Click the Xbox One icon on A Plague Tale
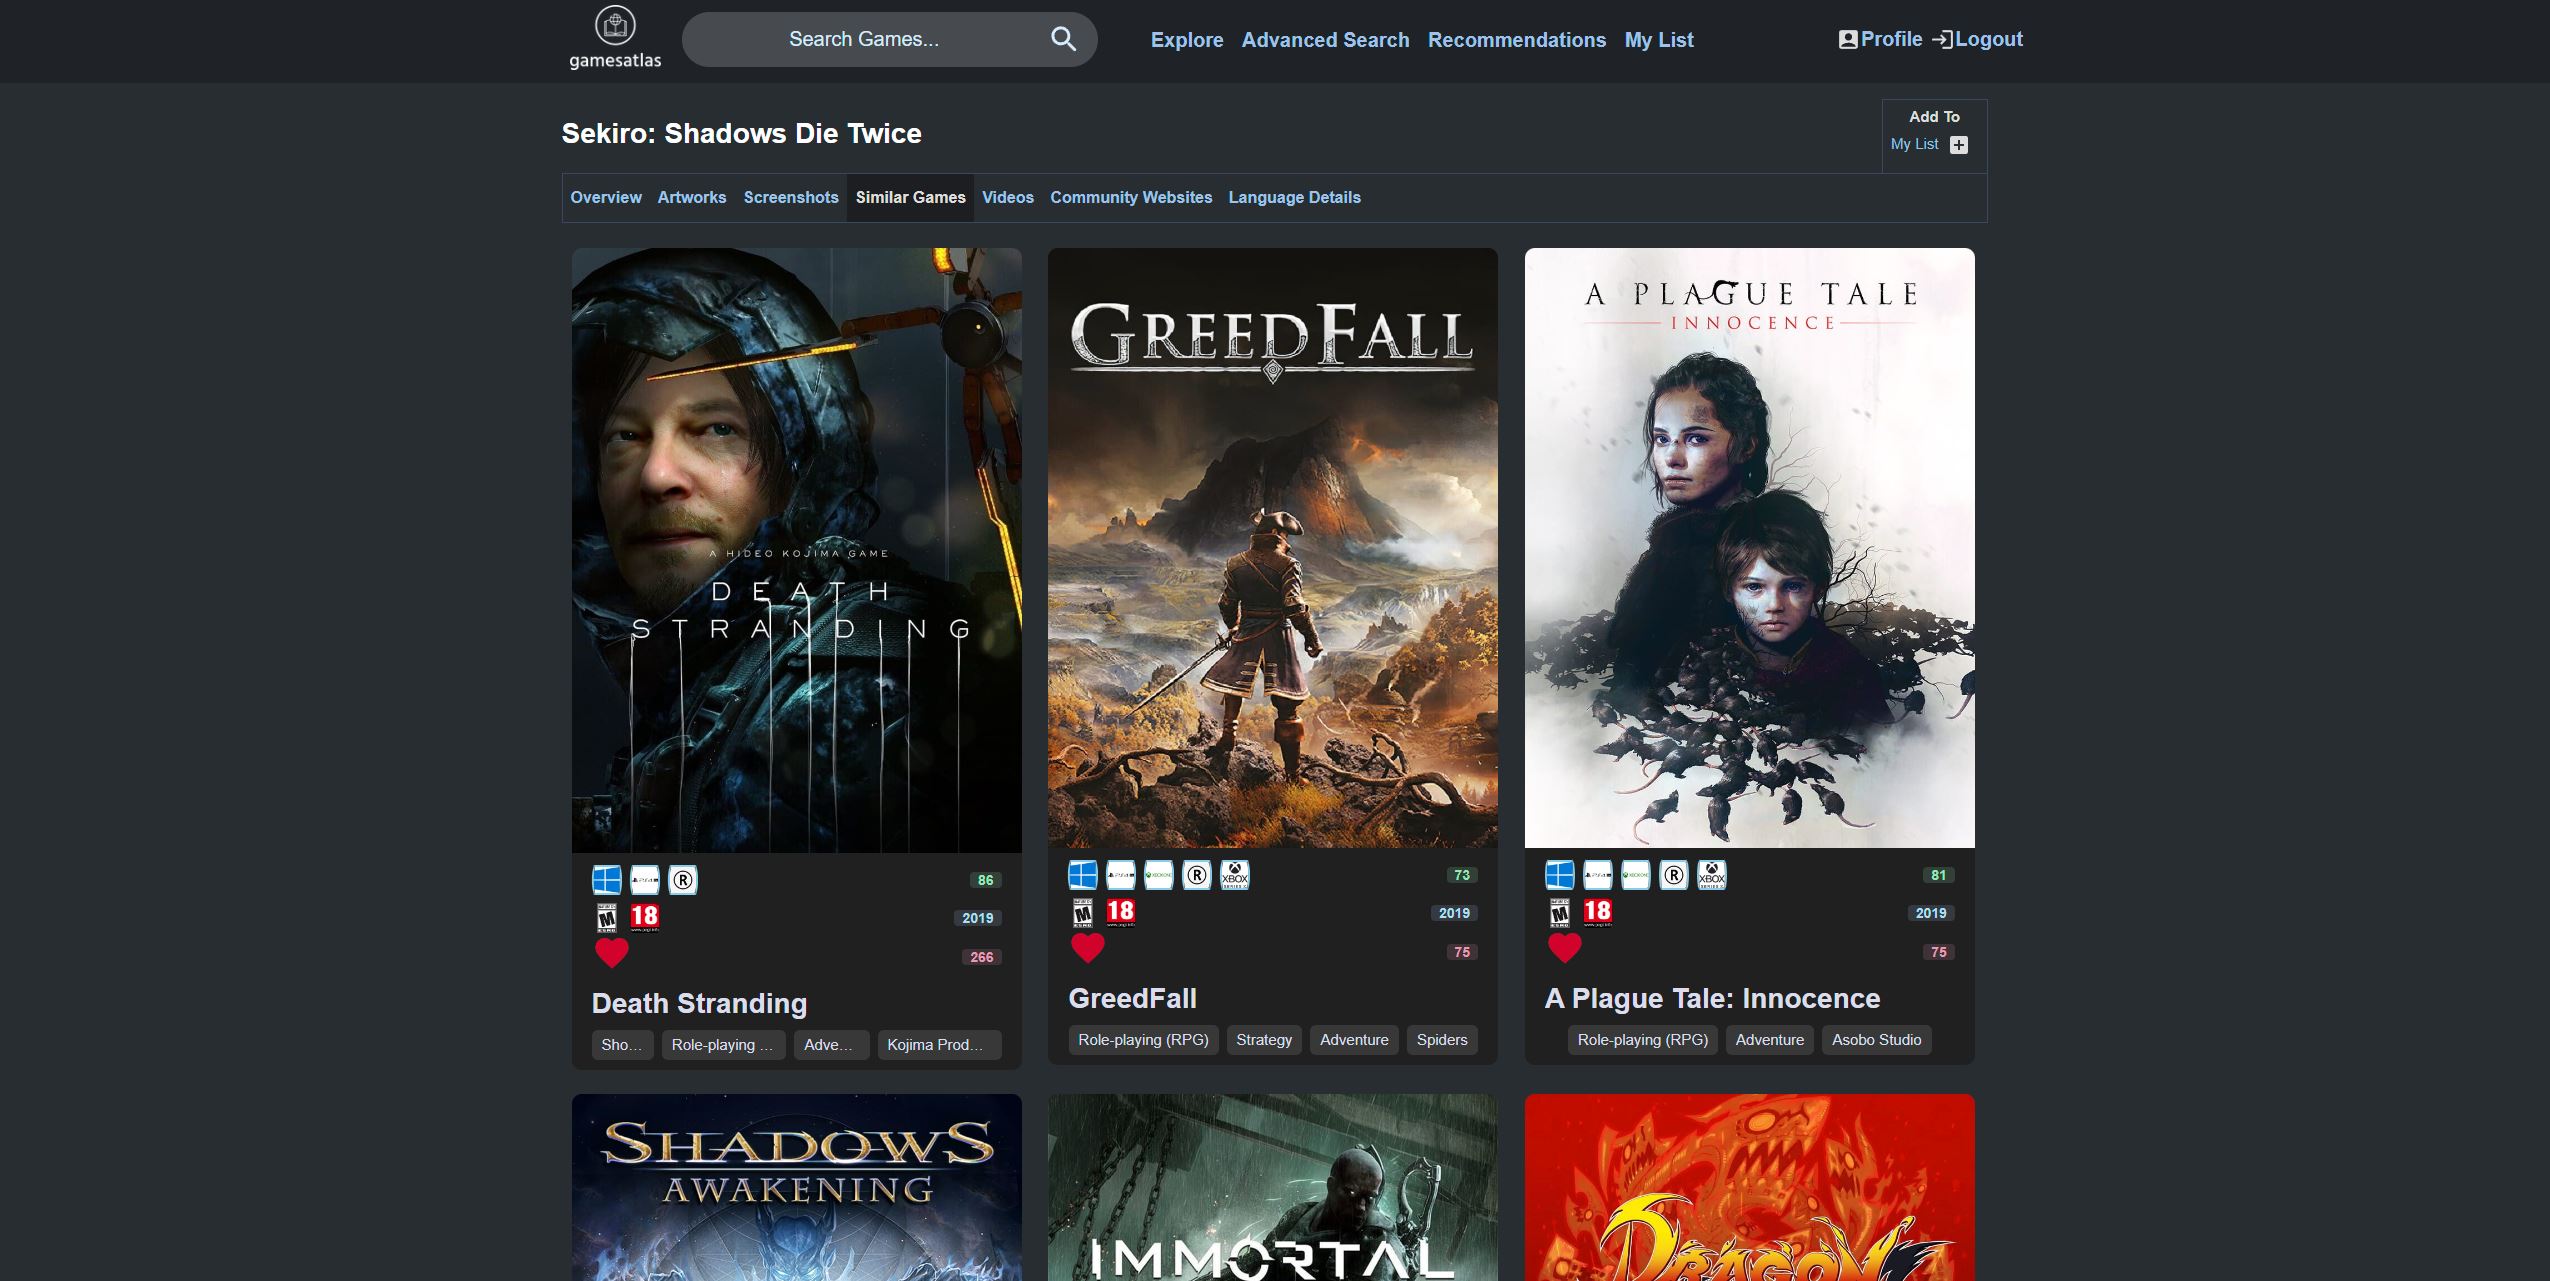This screenshot has width=2550, height=1281. [1636, 875]
